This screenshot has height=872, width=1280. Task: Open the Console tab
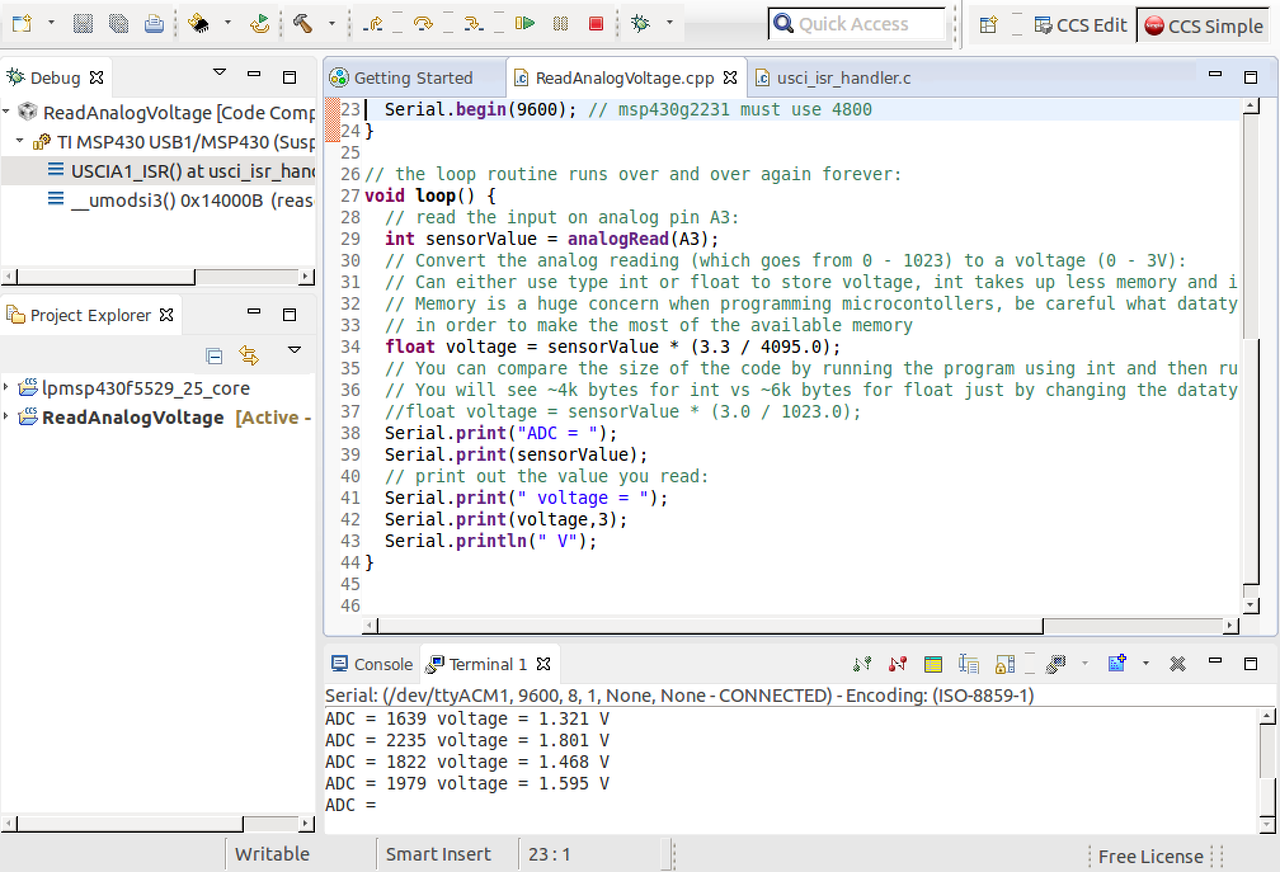click(372, 665)
